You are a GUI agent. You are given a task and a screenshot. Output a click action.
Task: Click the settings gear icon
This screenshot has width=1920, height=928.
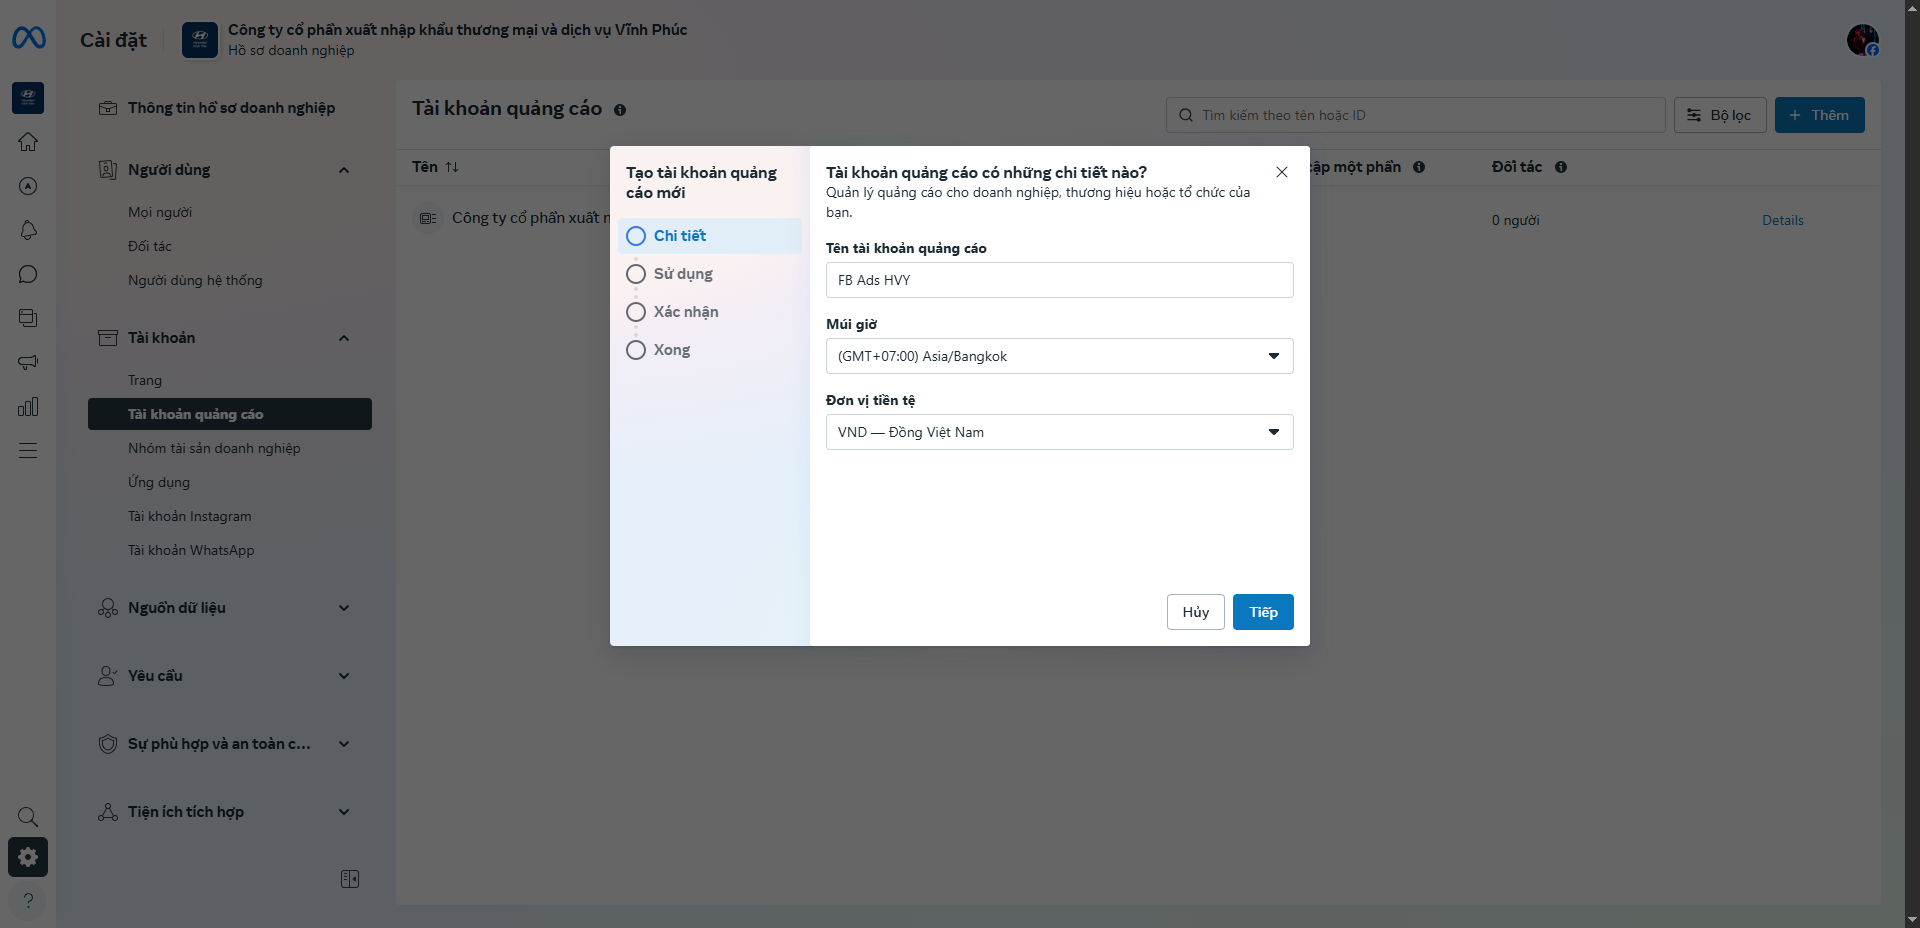click(28, 857)
